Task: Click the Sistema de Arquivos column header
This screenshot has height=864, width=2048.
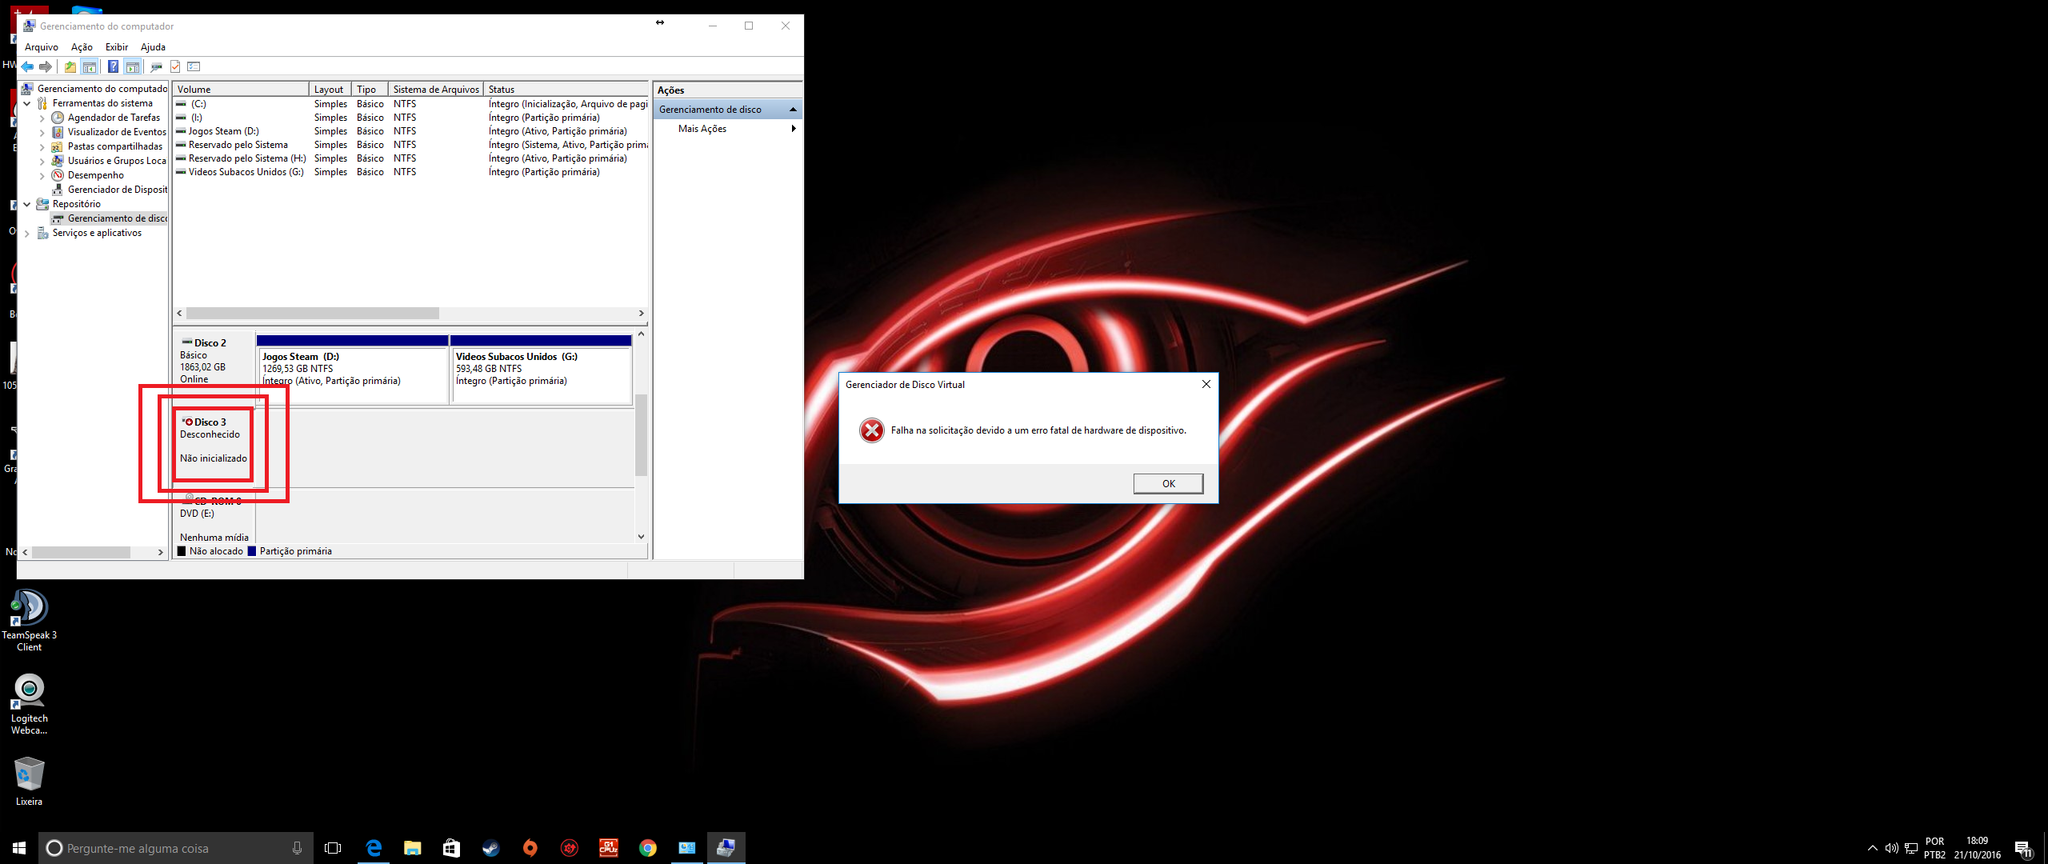Action: pyautogui.click(x=436, y=89)
